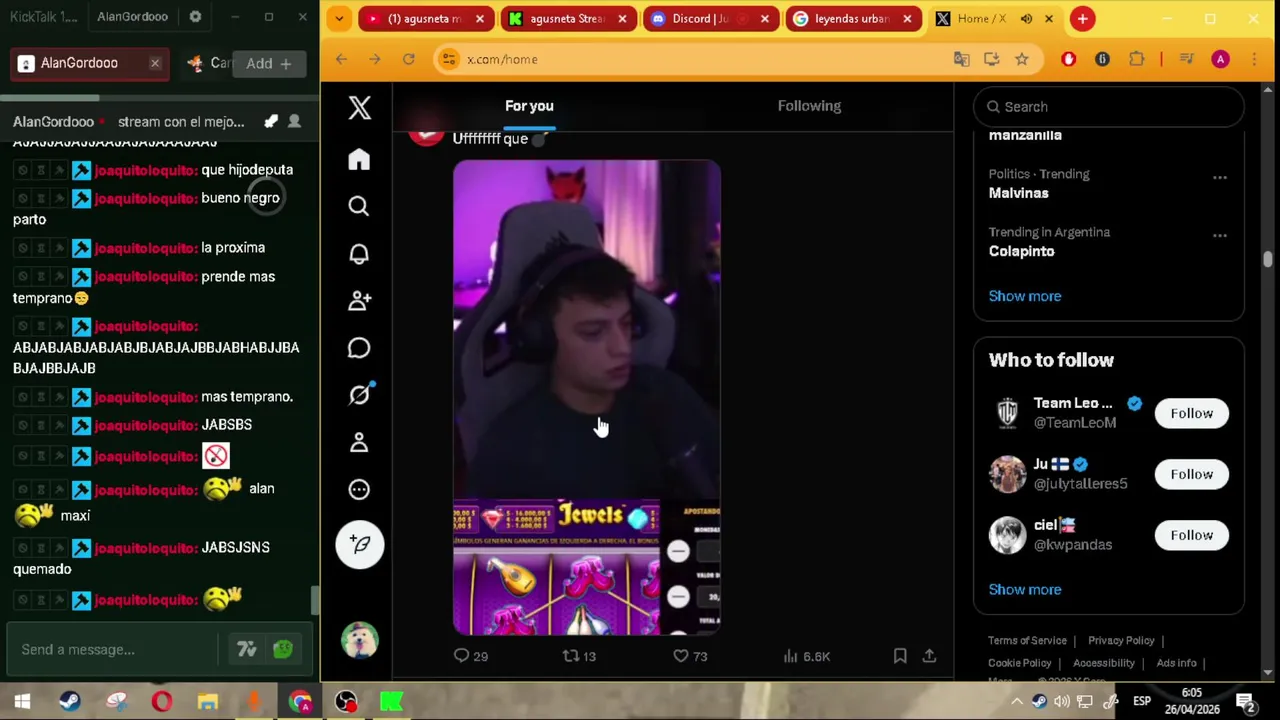1280x720 pixels.
Task: Follow the Ju @julytalleres5 account
Action: [1191, 474]
